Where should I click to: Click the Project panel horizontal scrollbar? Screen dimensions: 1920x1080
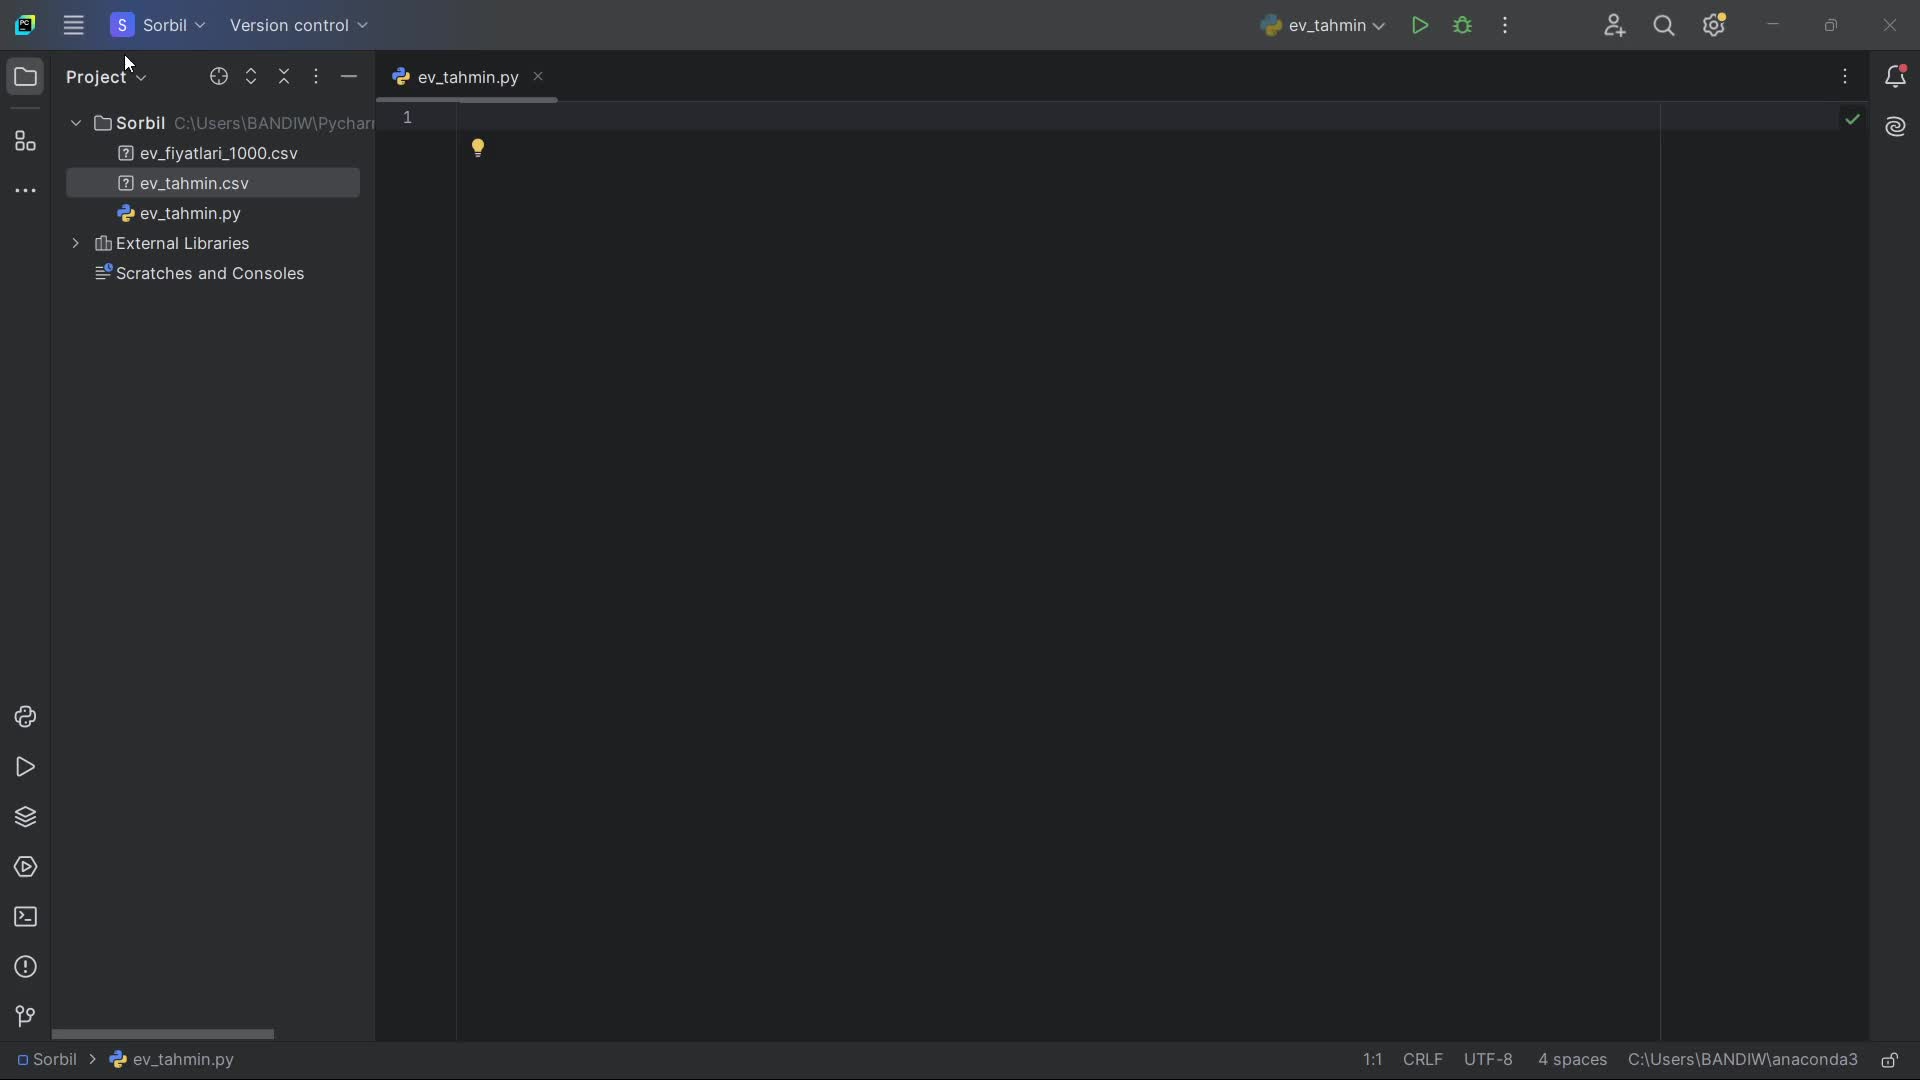click(163, 1034)
